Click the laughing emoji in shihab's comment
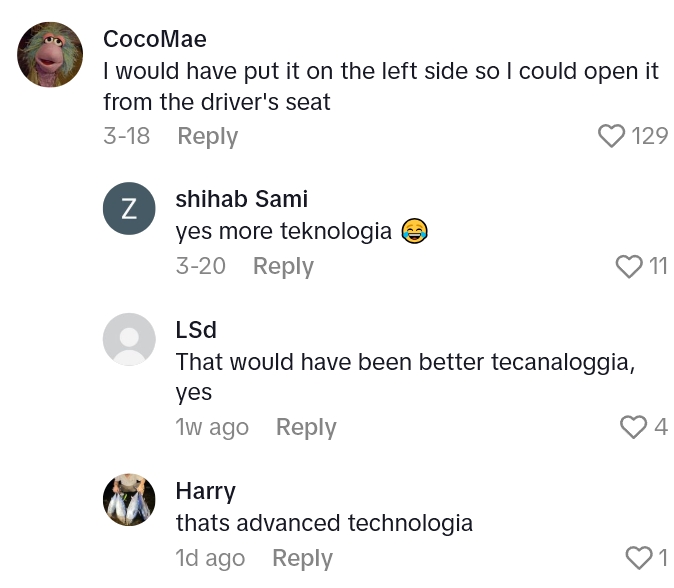Viewport: 674px width, 588px height. [x=414, y=232]
